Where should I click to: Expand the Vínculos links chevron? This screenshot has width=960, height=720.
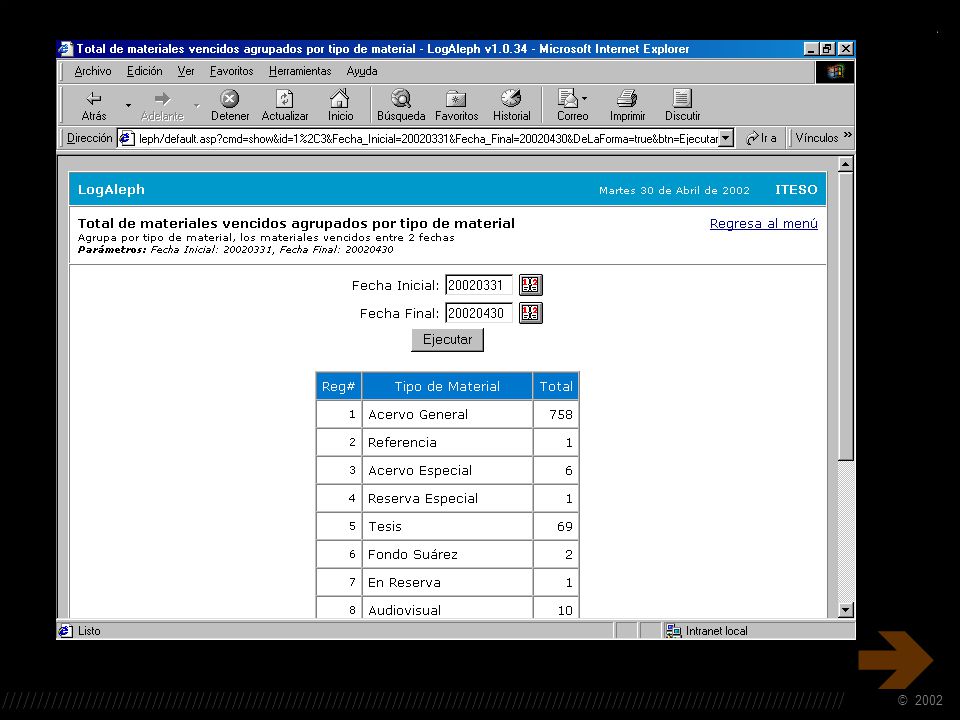(847, 135)
